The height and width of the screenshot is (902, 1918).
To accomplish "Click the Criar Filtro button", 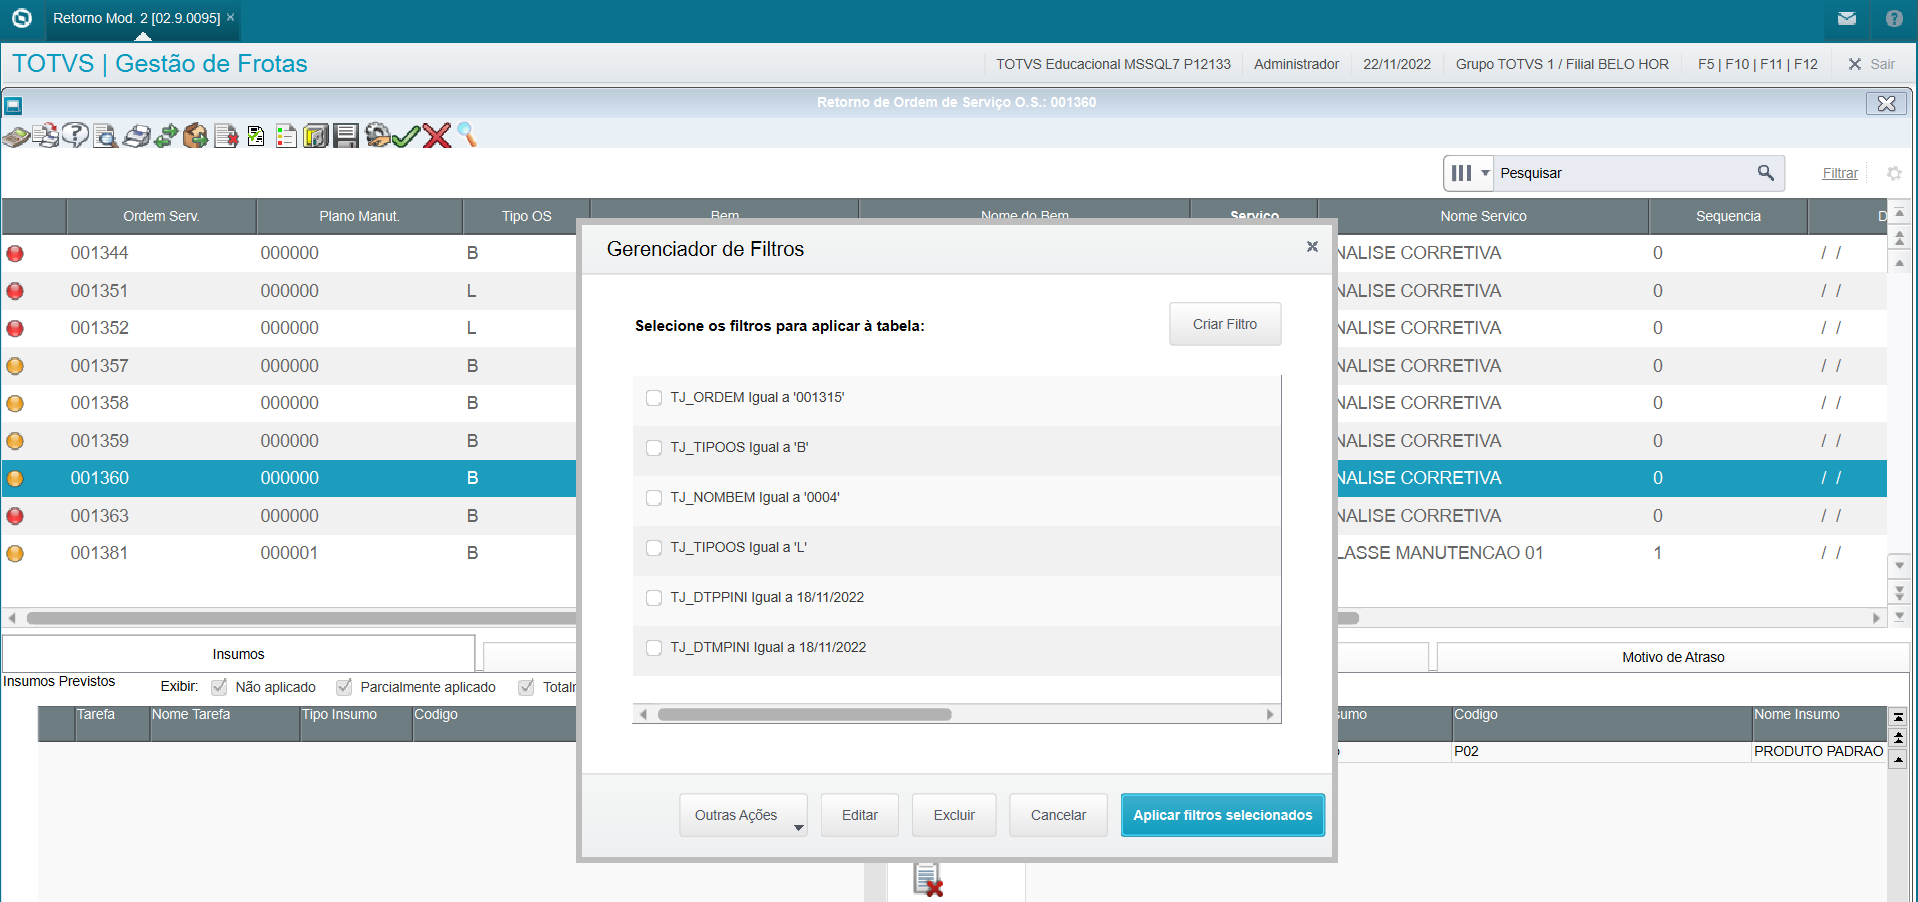I will (1225, 324).
